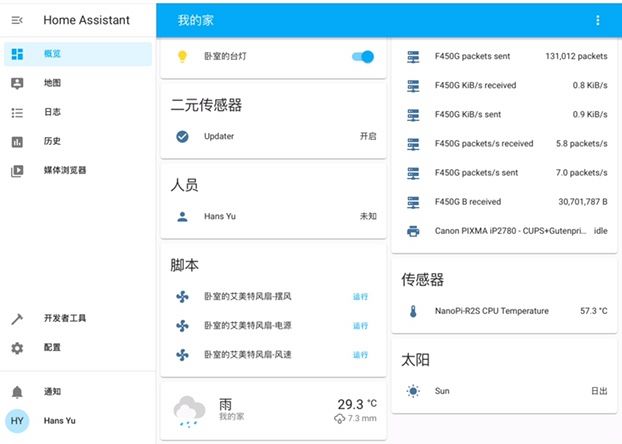Viewport: 622px width, 444px height.
Task: Click the rainy cloud weather icon
Action: pos(189,411)
